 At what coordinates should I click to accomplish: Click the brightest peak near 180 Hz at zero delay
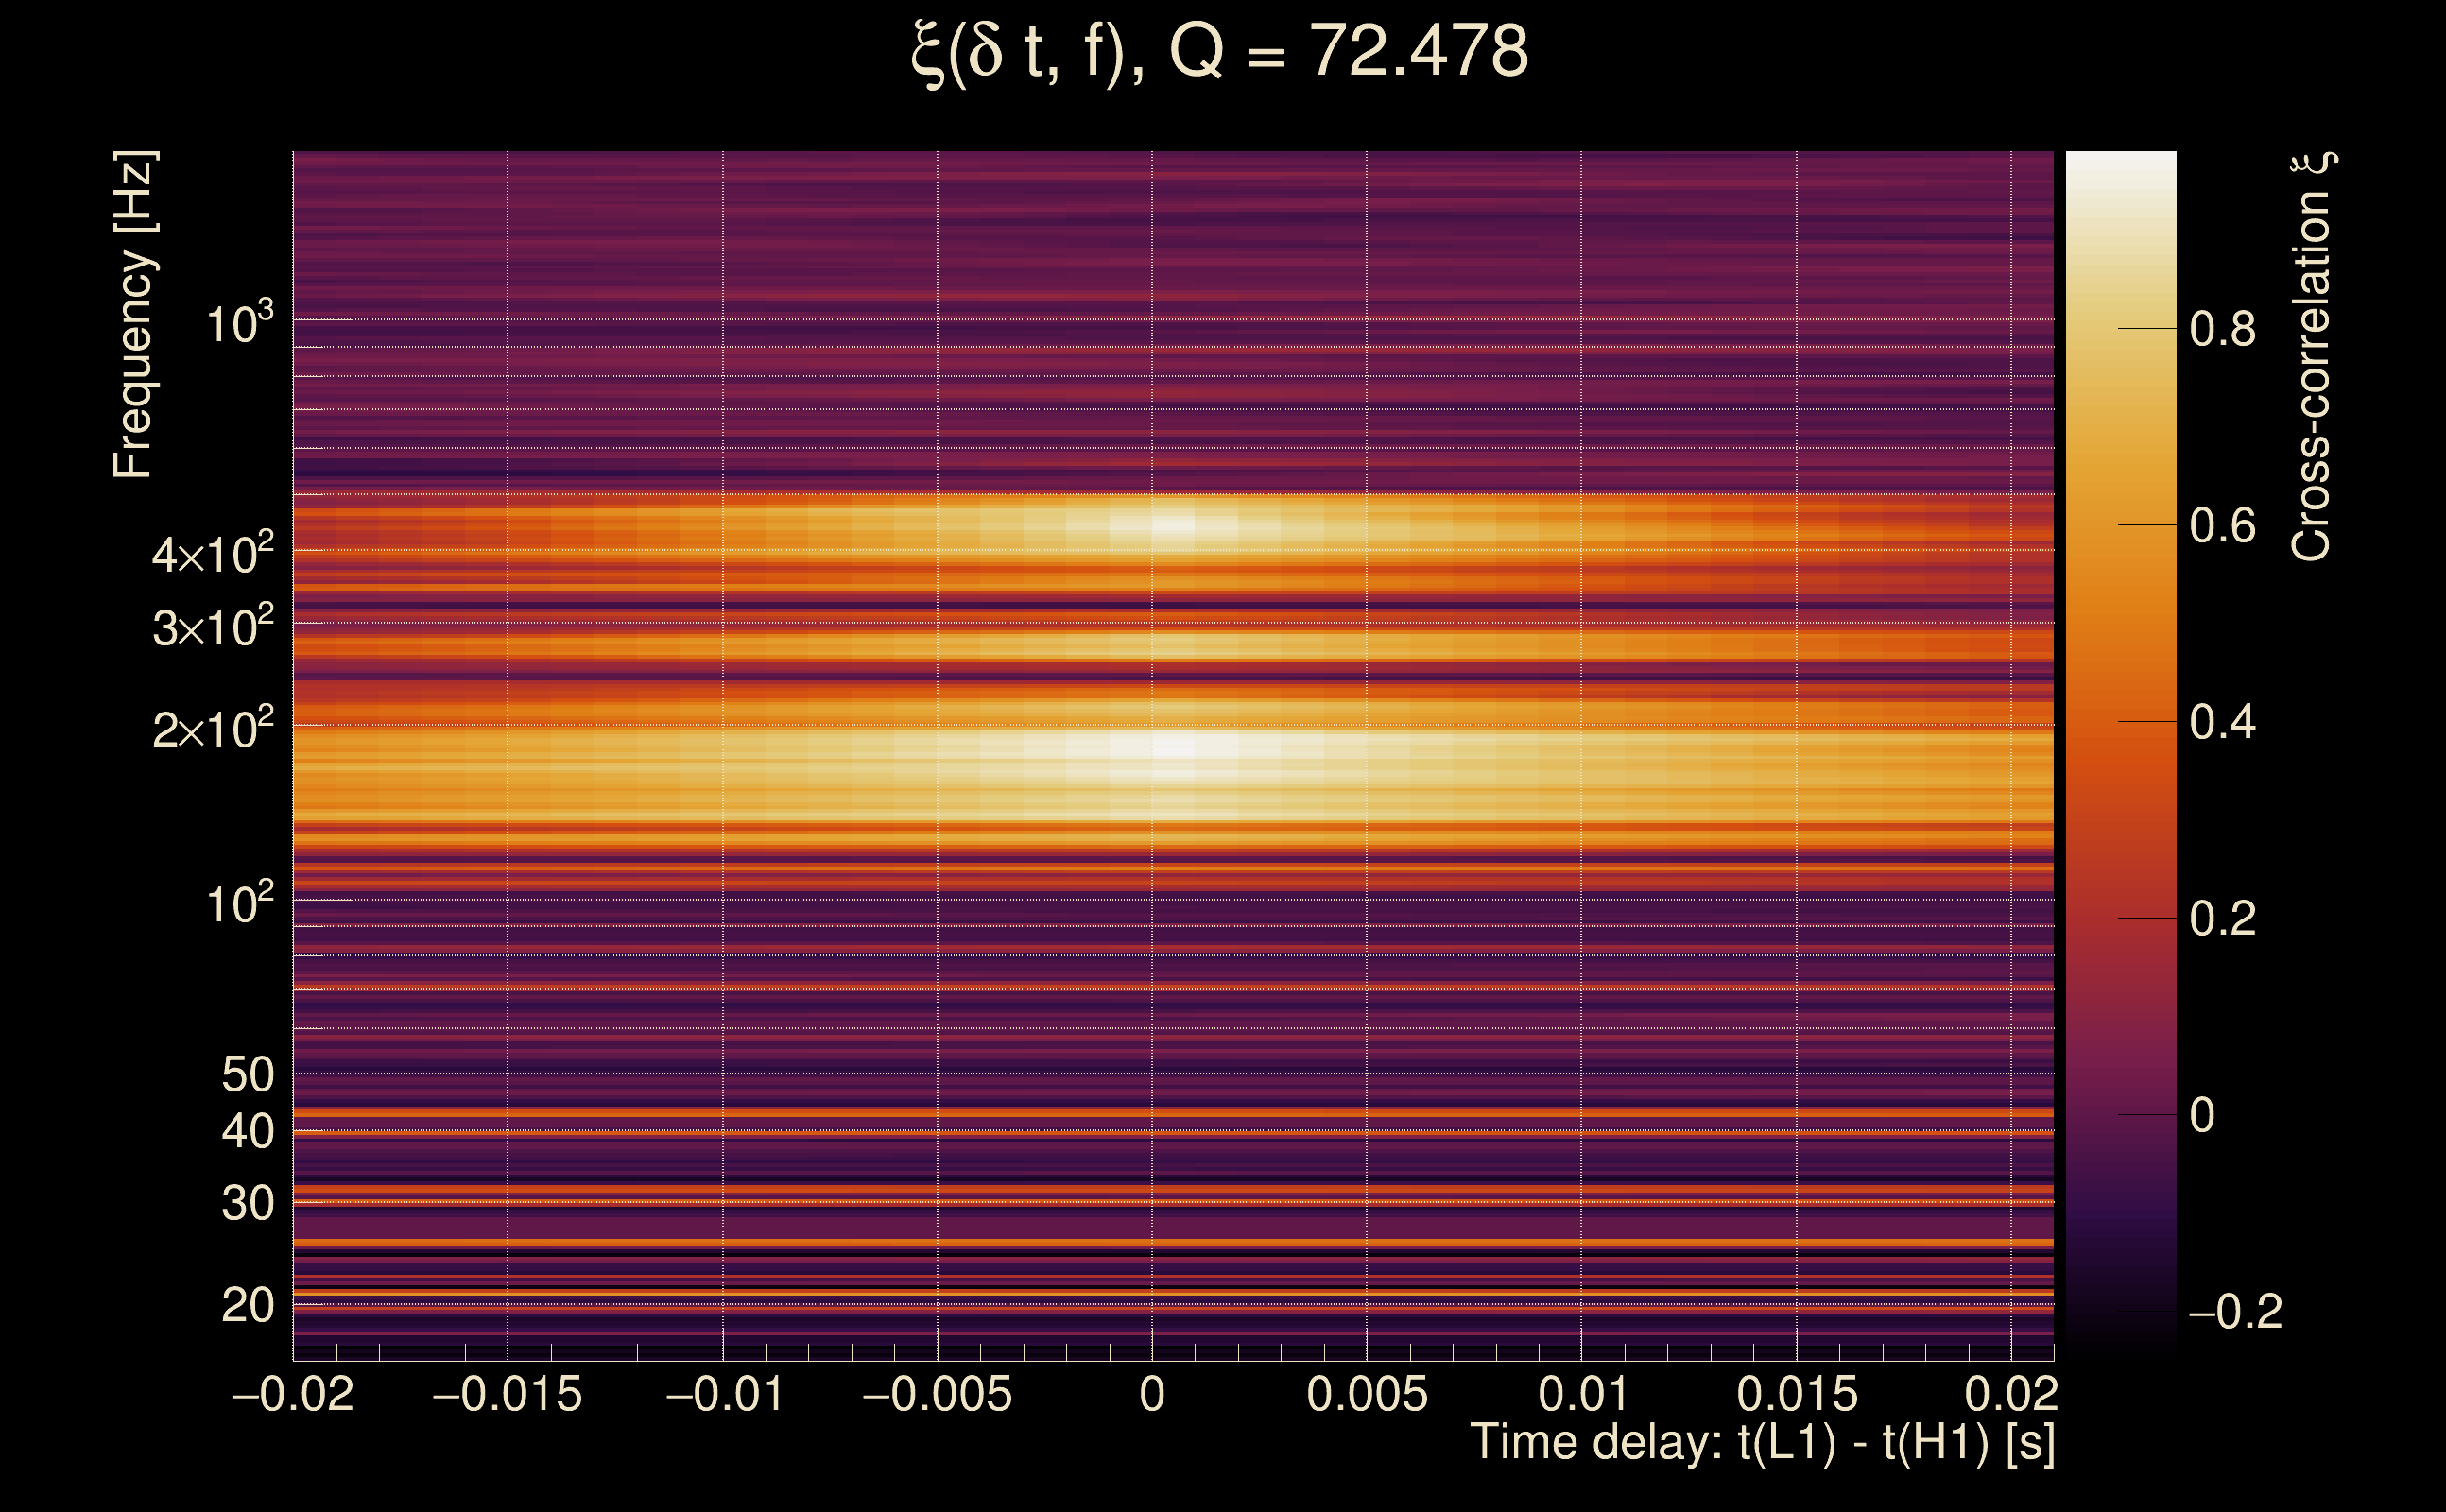[1174, 747]
